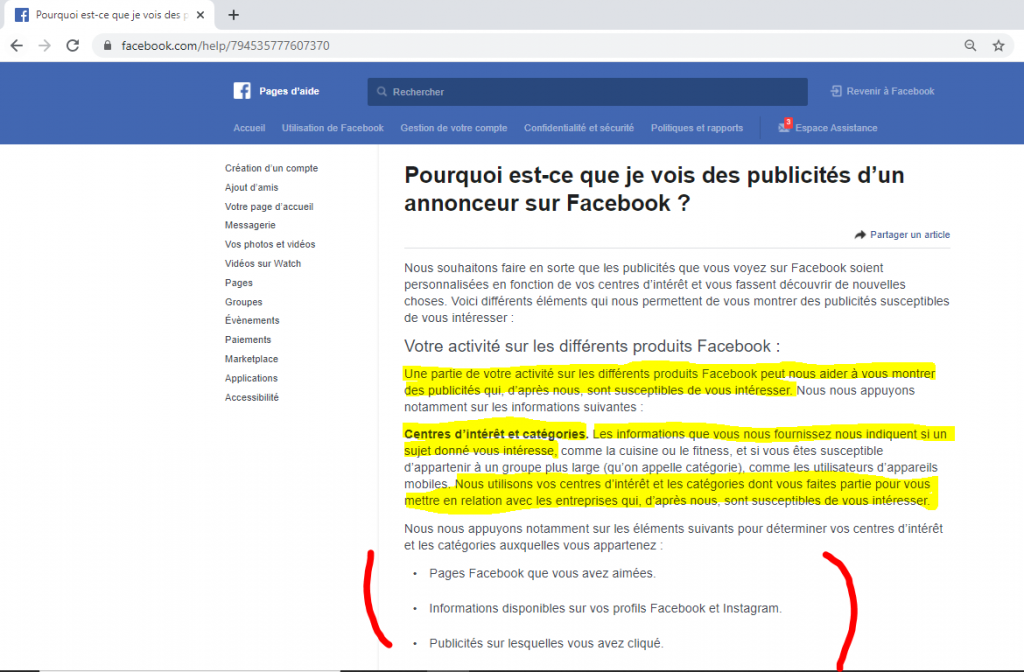Open Messagerie sidebar link

click(250, 225)
